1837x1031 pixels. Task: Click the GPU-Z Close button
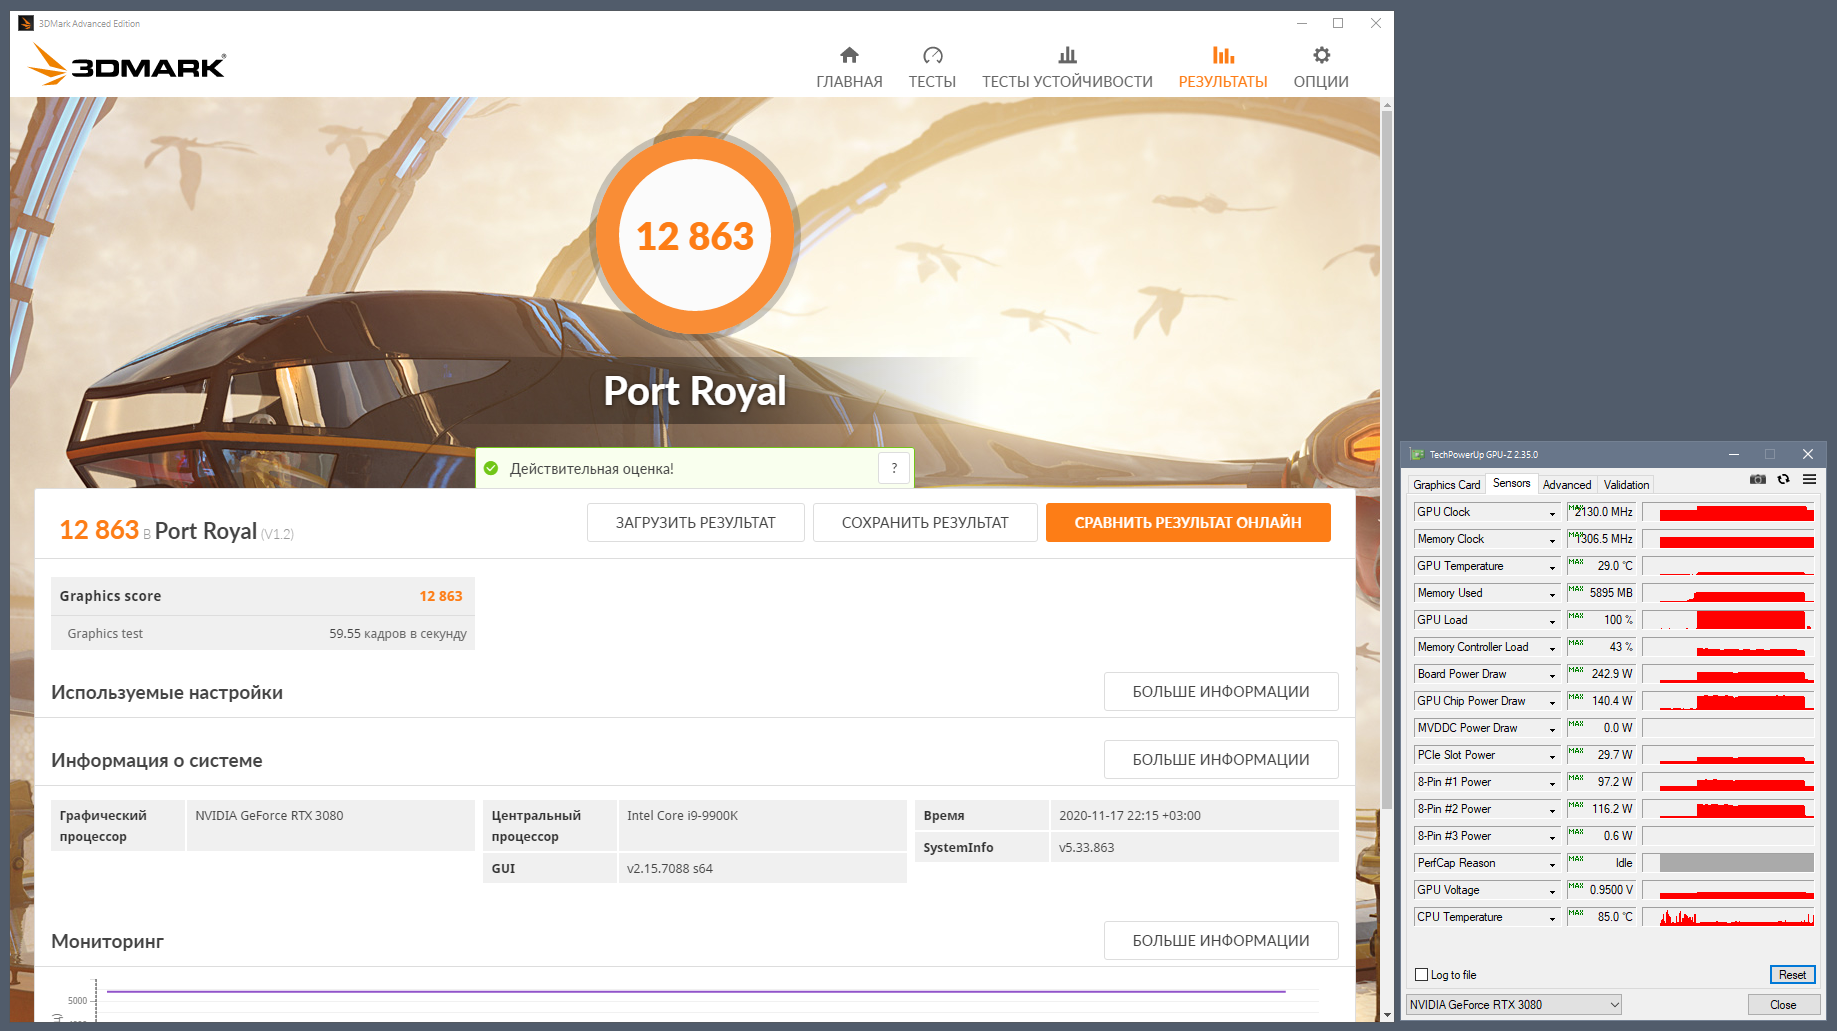tap(1783, 1005)
